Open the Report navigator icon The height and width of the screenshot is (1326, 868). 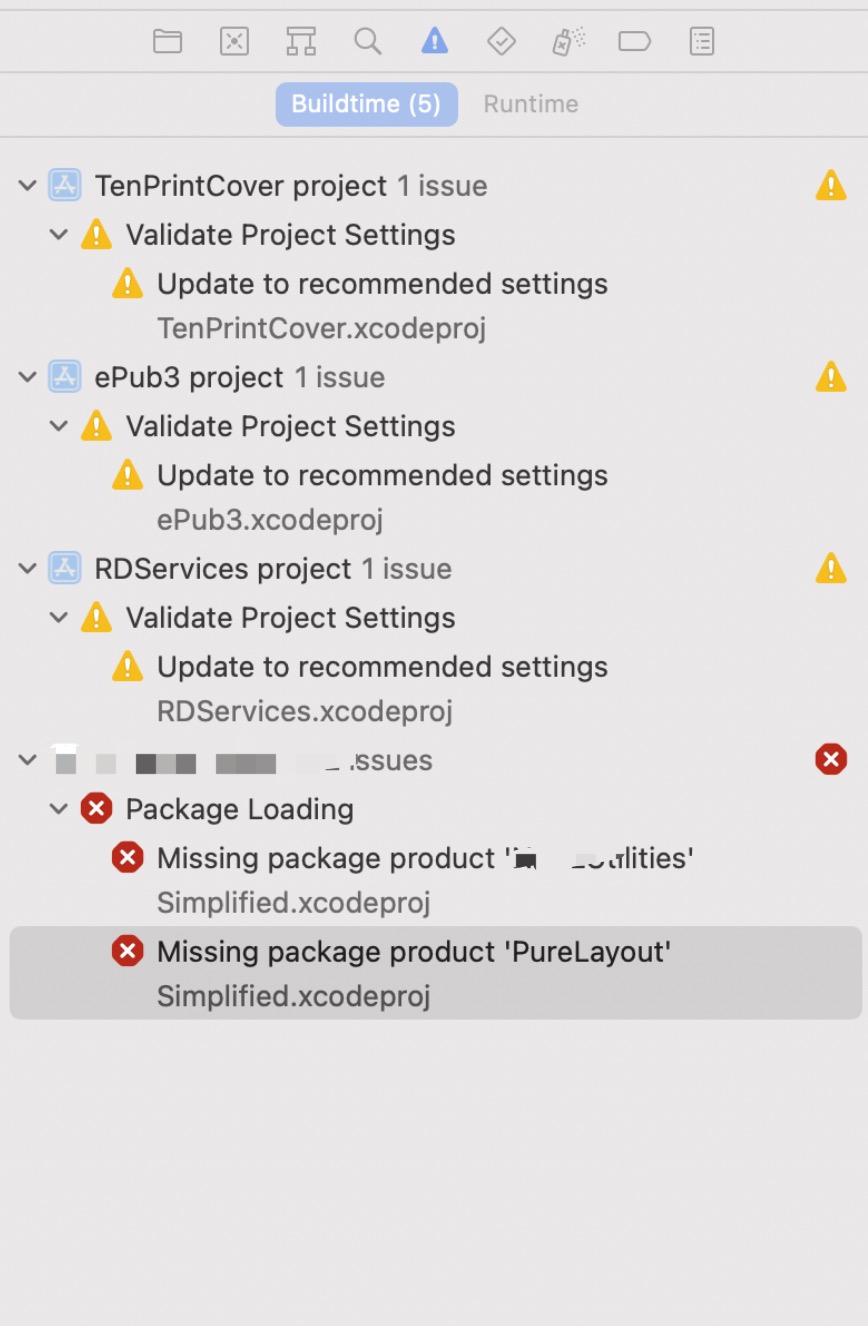coord(702,41)
